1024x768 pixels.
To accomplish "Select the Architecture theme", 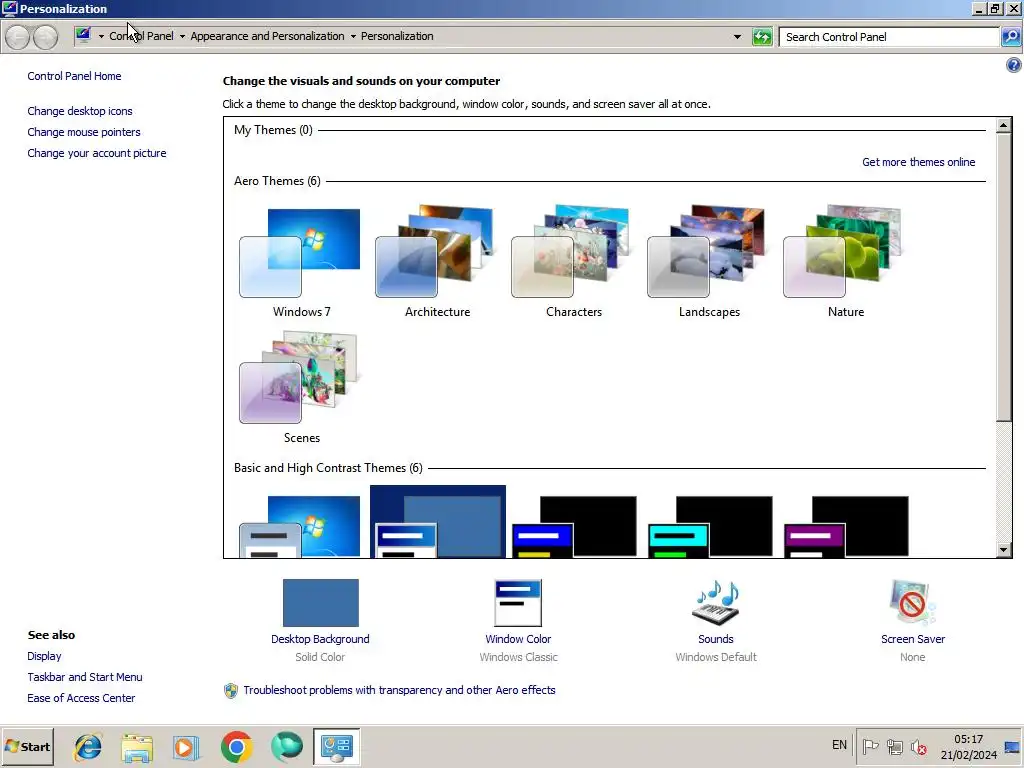I will 436,262.
